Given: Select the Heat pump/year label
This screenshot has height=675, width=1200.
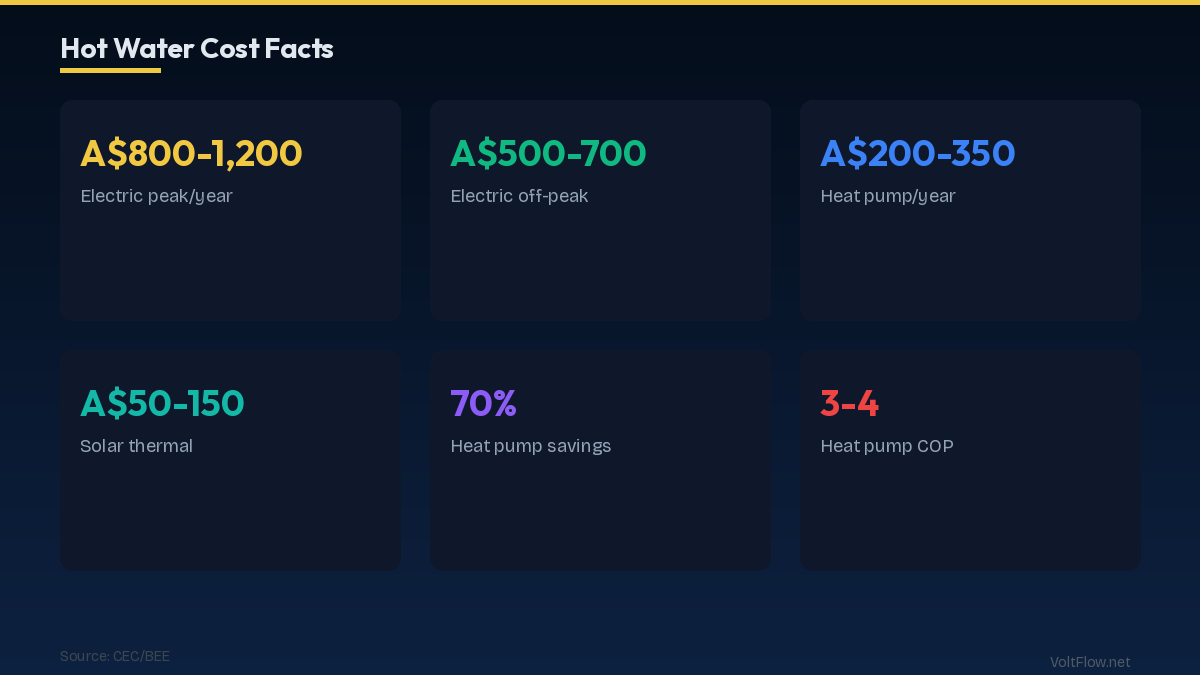Looking at the screenshot, I should pos(887,196).
